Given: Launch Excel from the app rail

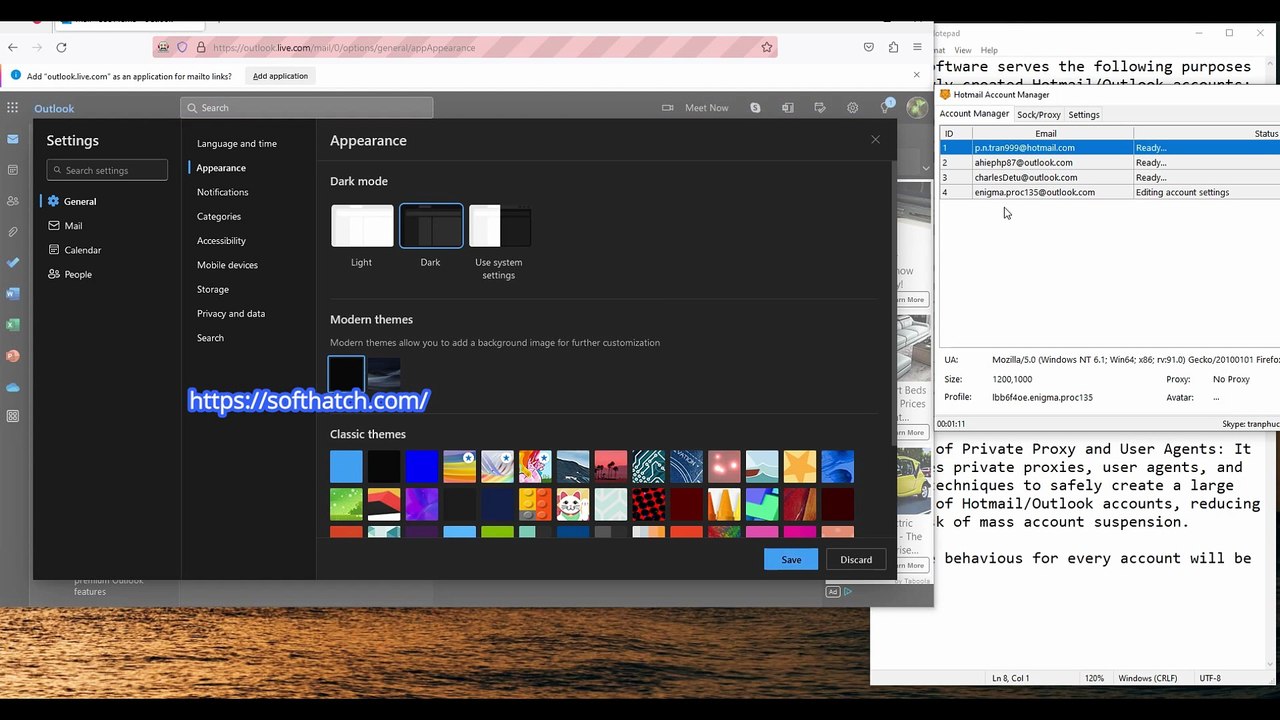Looking at the screenshot, I should click(x=13, y=325).
